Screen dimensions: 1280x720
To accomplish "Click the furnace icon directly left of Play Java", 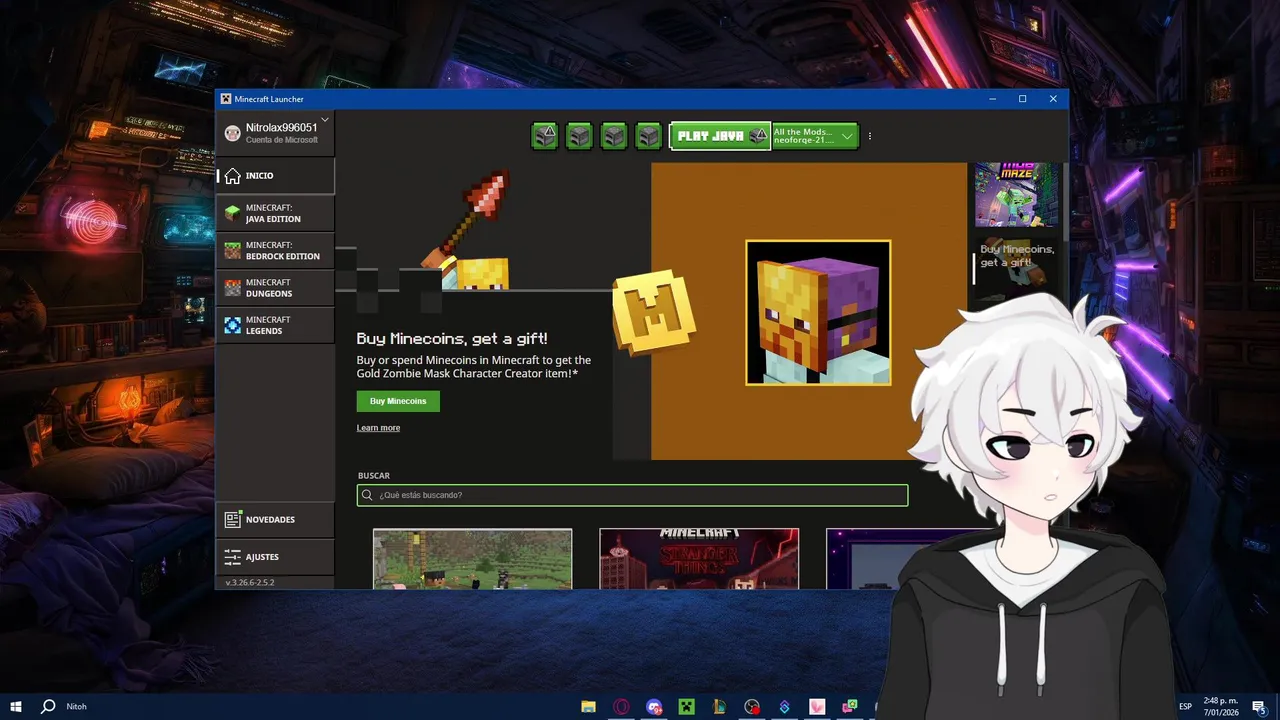I will [649, 136].
